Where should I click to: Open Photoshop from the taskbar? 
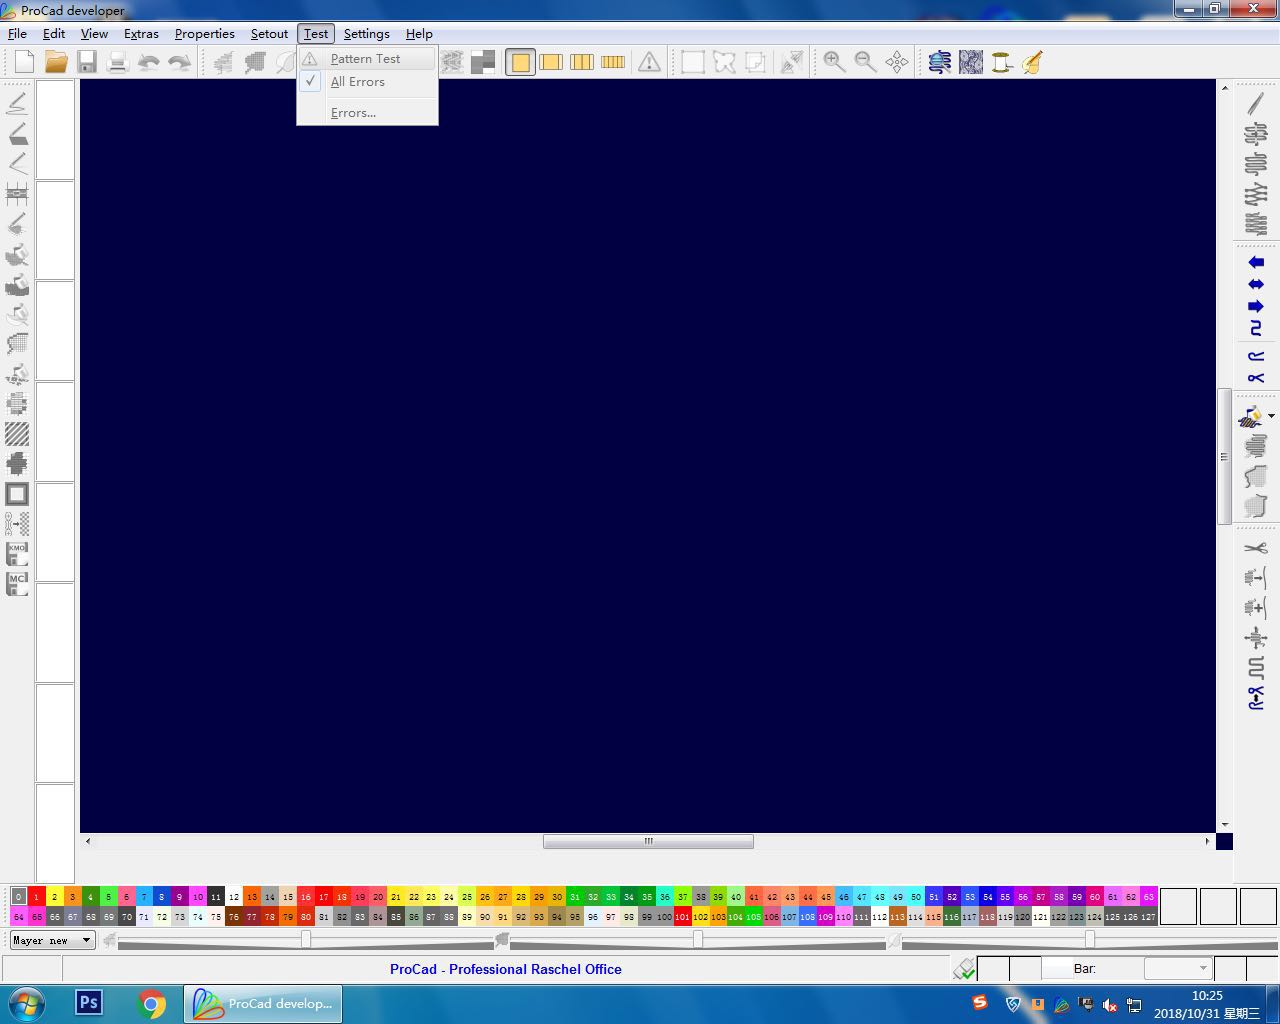point(89,1003)
